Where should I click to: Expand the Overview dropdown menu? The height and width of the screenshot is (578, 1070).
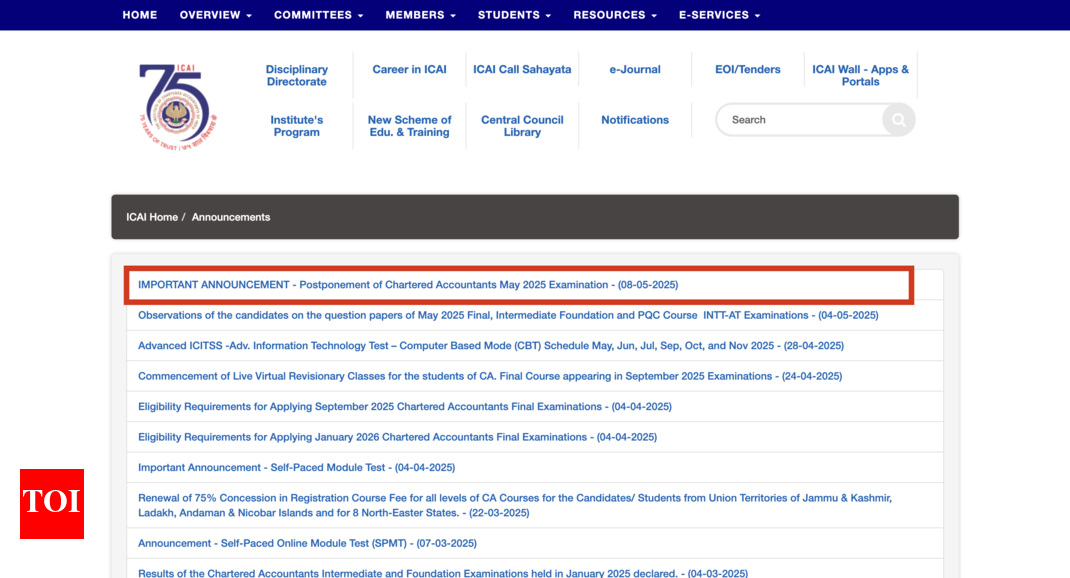pos(215,15)
